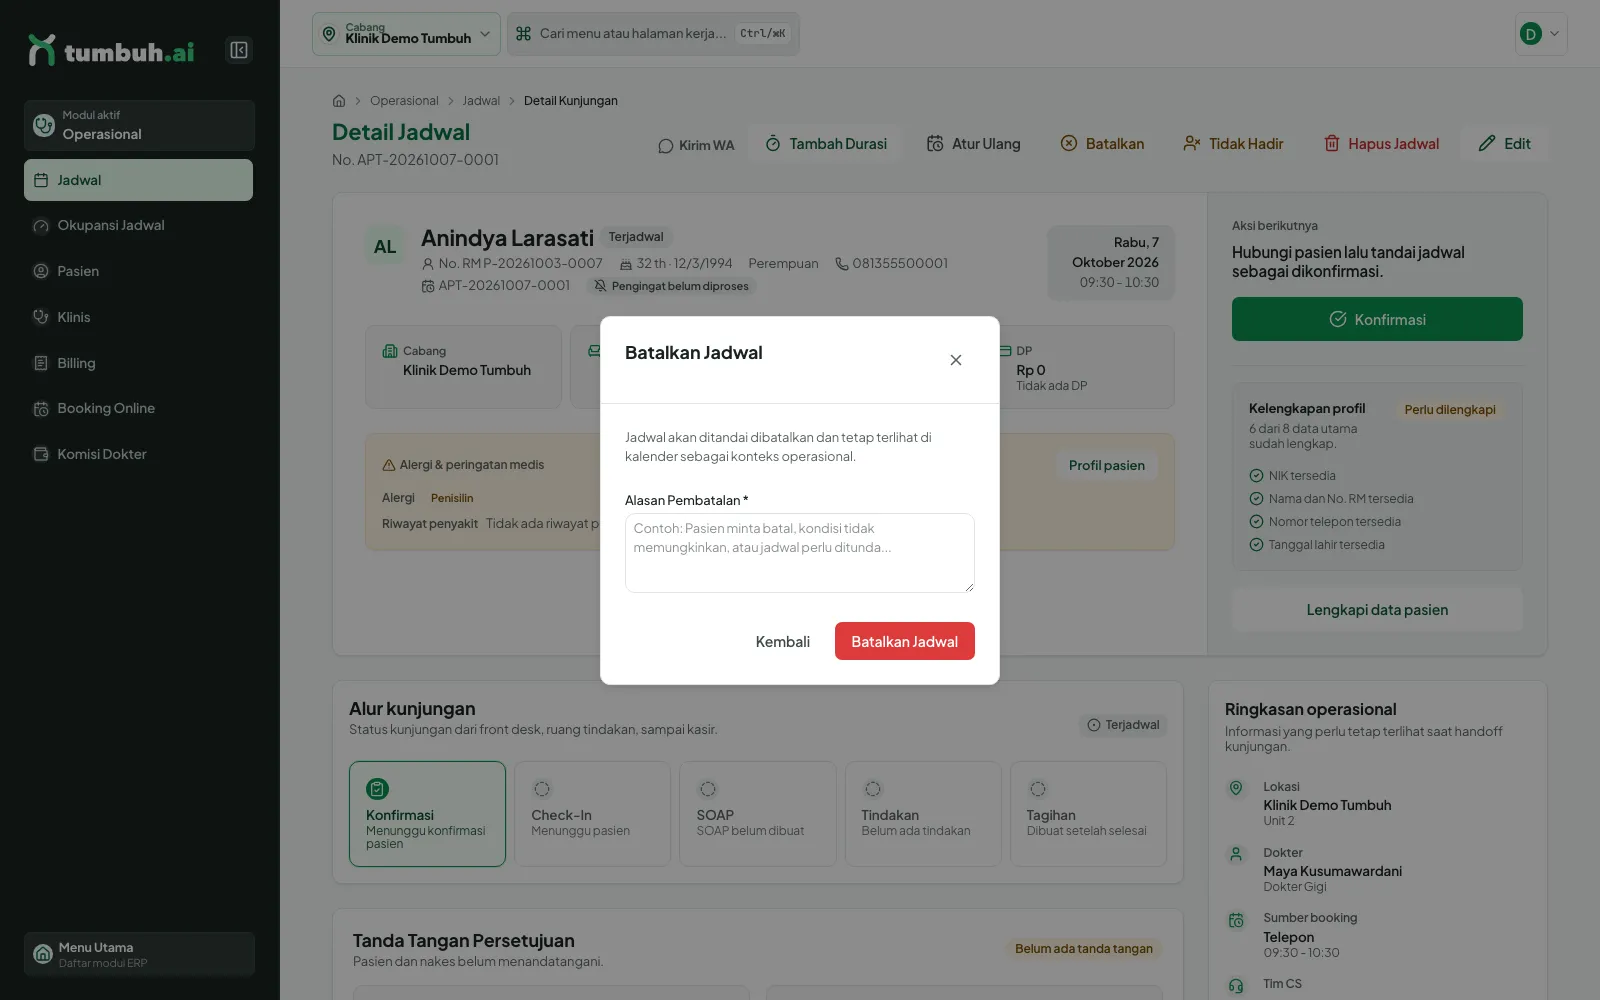Screen dimensions: 1600x1000
Task: Click the Perlu dilengkapi badge
Action: point(1450,410)
